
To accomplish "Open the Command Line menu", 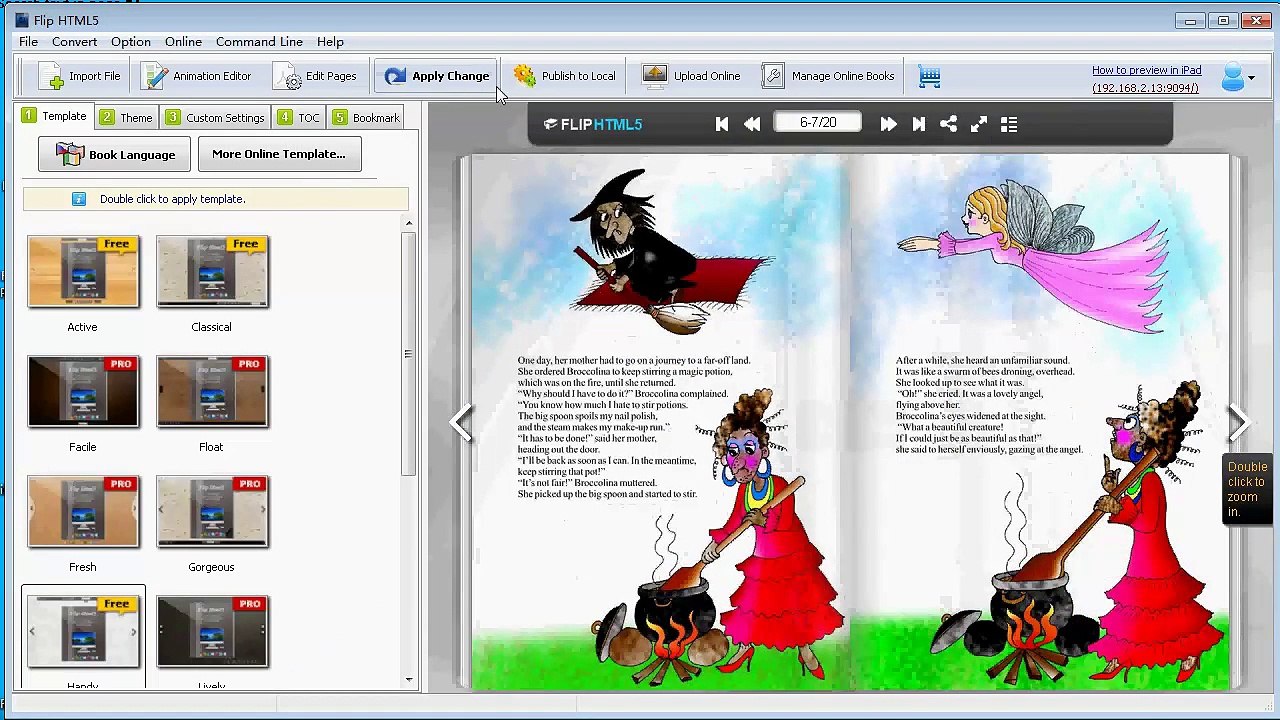I will (259, 42).
